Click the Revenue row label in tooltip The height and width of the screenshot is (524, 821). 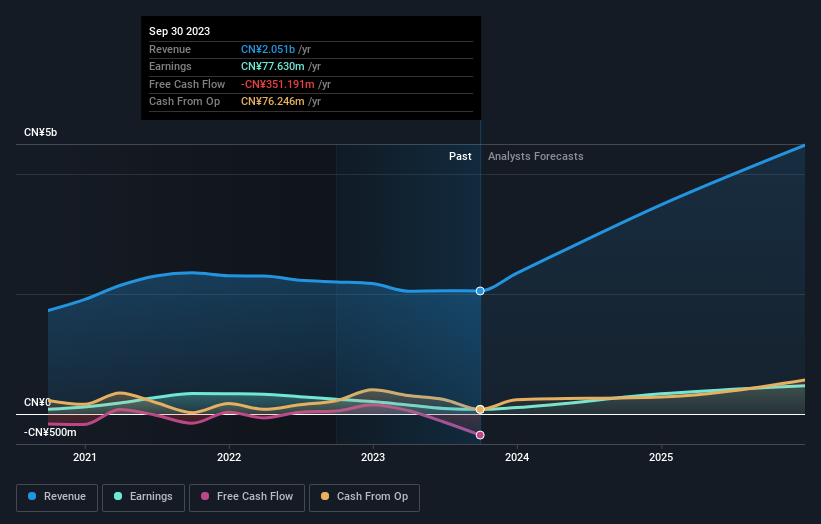[x=170, y=49]
